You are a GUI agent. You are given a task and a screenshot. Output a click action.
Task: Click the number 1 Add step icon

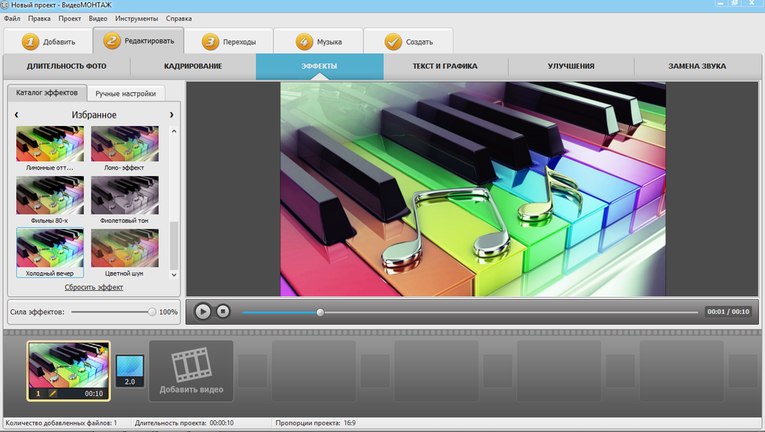30,42
